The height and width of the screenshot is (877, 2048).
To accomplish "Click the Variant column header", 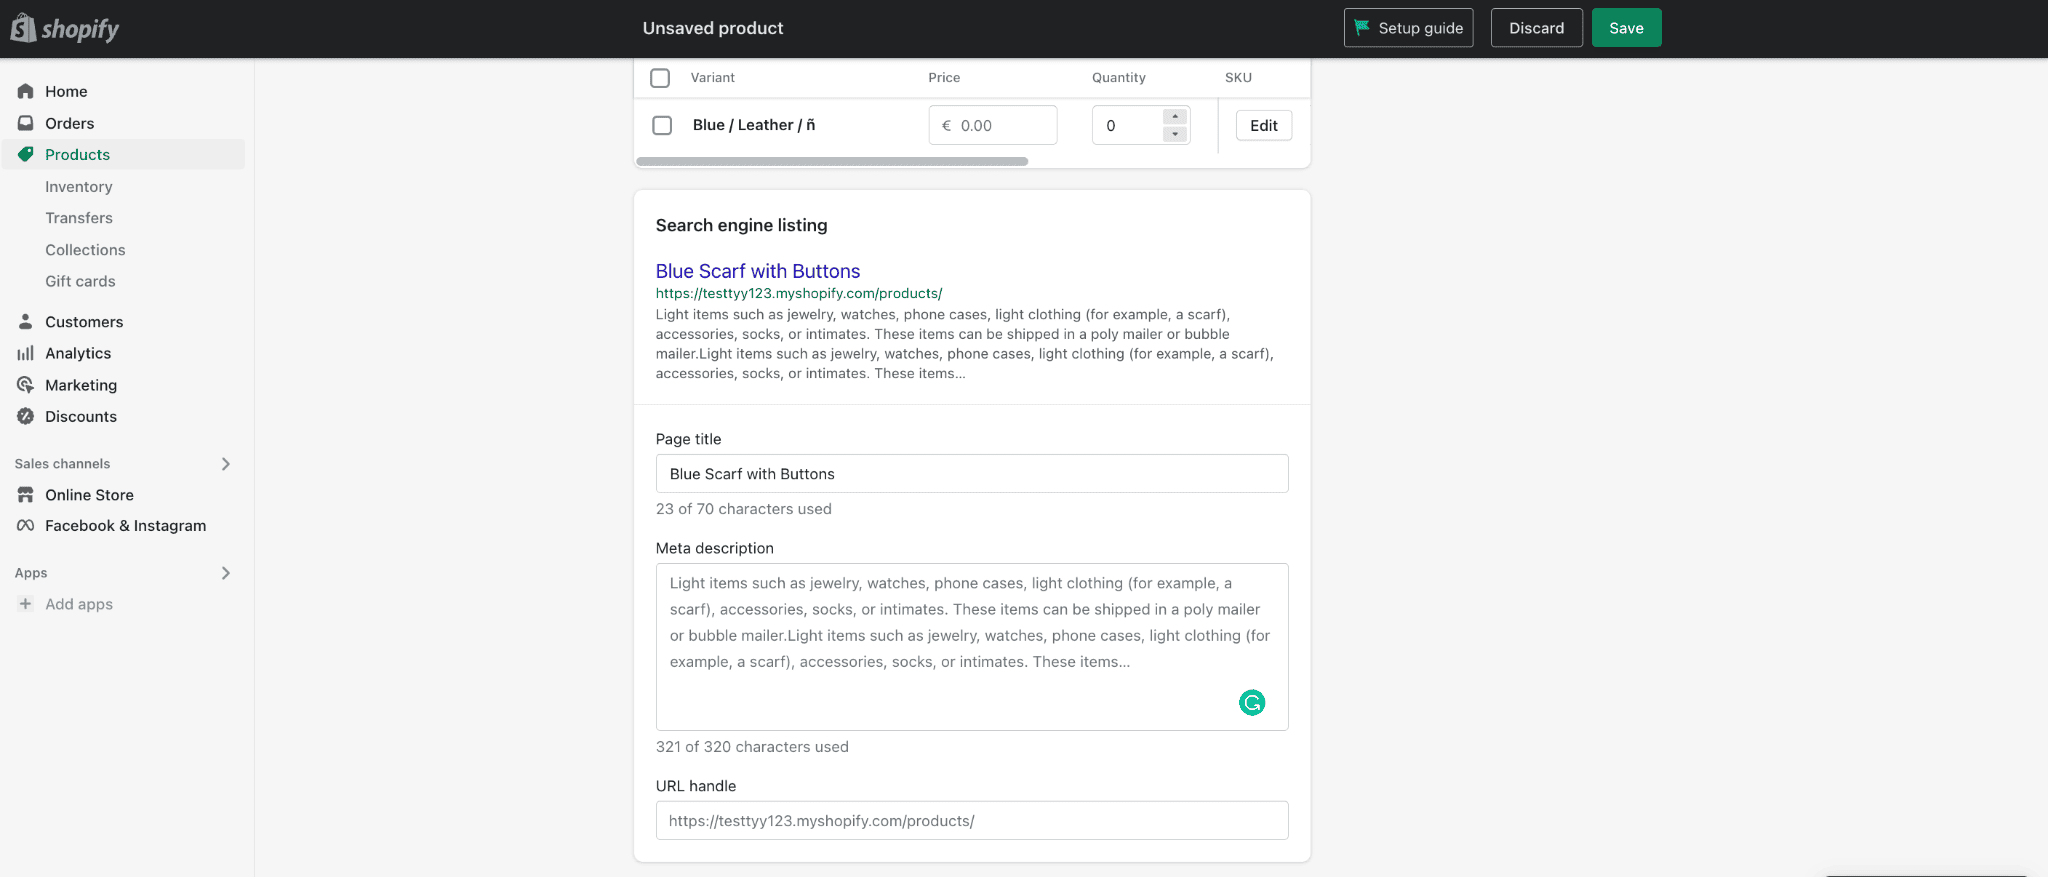I will click(712, 77).
